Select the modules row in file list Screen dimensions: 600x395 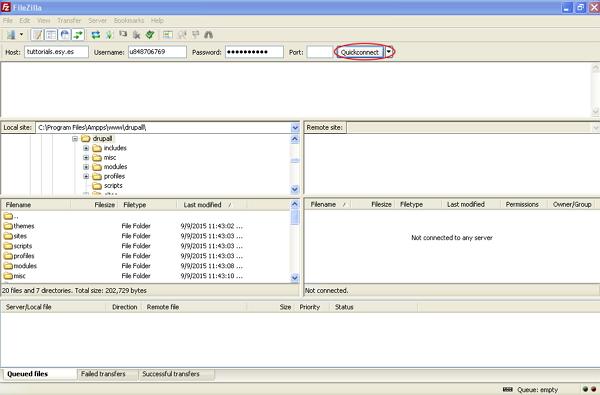coord(145,266)
